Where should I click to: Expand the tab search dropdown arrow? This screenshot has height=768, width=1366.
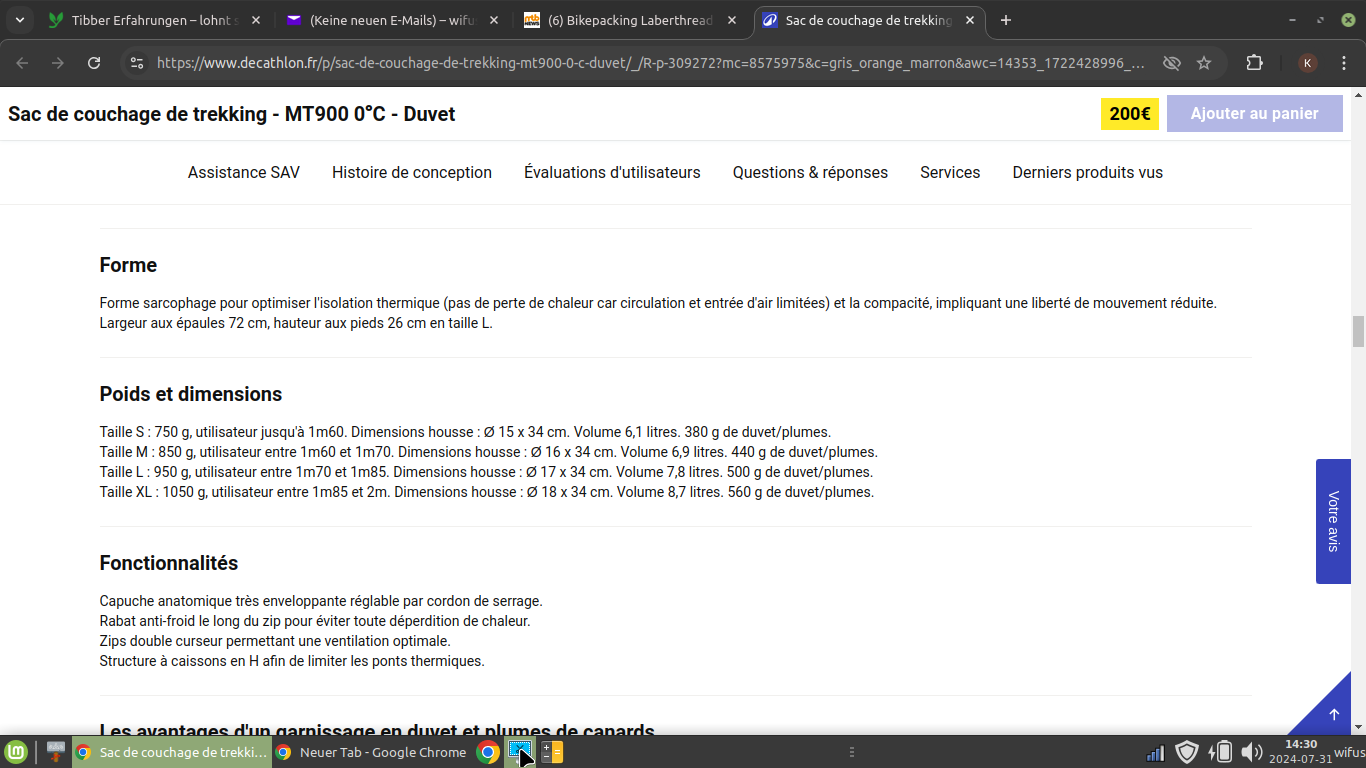[21, 20]
